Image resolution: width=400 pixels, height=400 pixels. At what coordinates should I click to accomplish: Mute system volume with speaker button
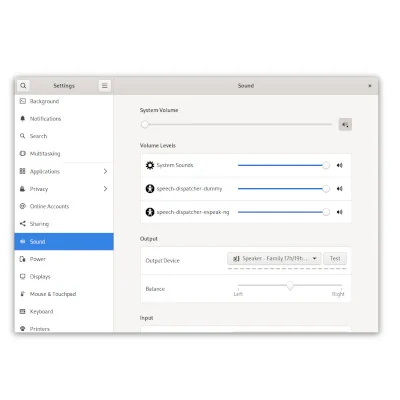[x=345, y=125]
